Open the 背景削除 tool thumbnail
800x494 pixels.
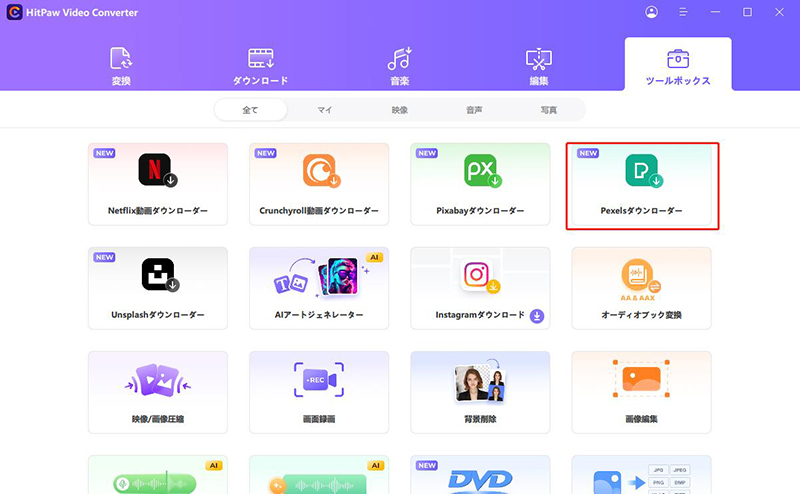coord(480,382)
